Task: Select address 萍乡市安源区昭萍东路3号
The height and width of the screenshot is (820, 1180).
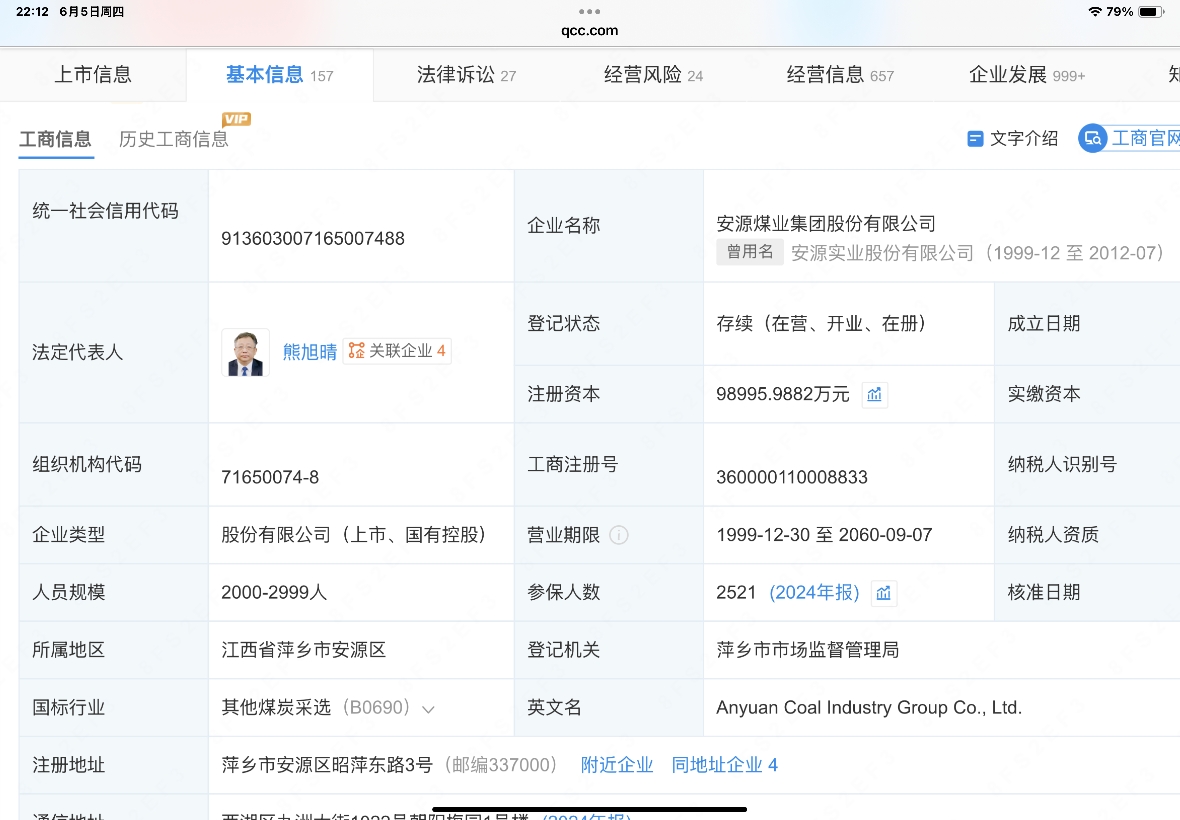Action: pyautogui.click(x=327, y=765)
